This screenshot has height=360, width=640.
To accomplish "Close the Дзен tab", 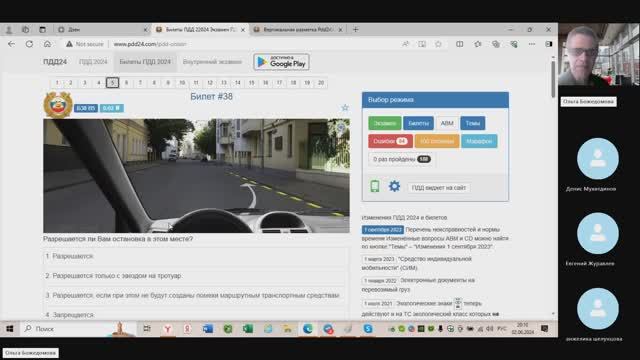I will tap(145, 30).
